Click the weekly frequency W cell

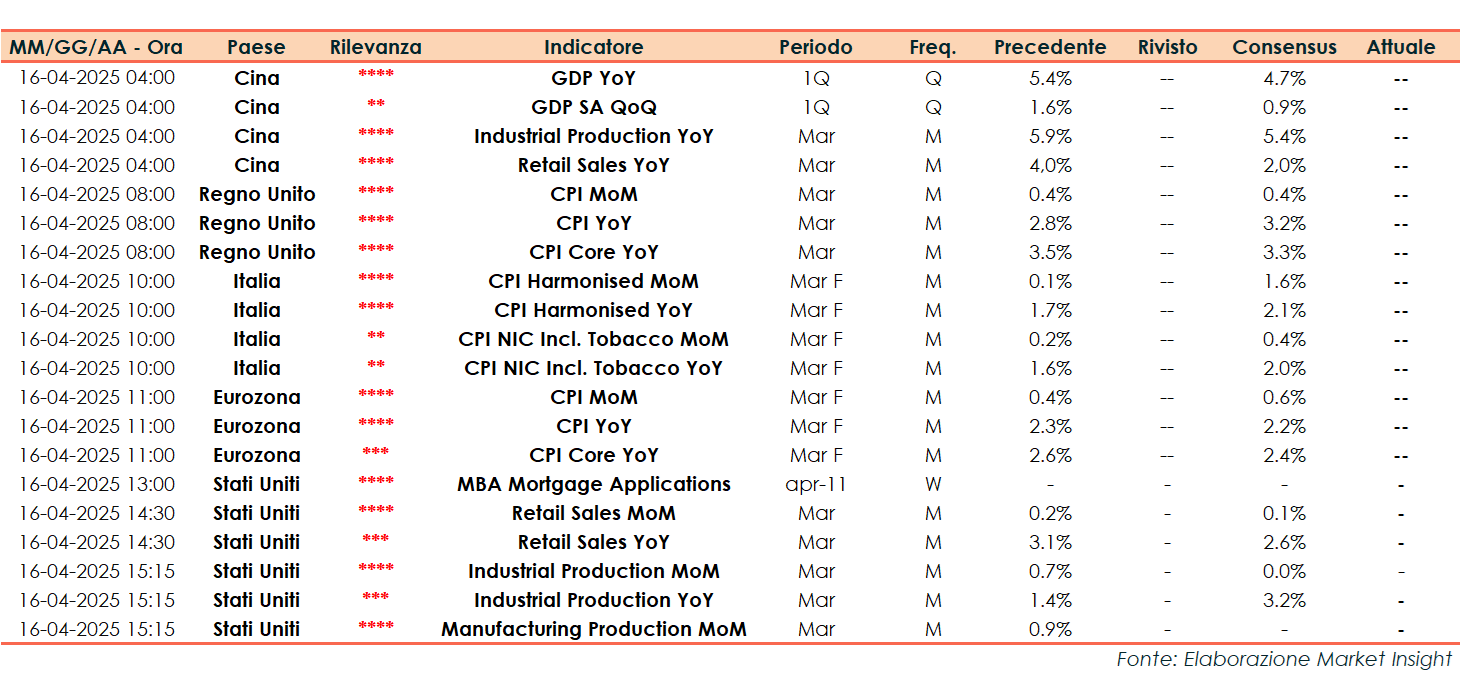pyautogui.click(x=932, y=484)
